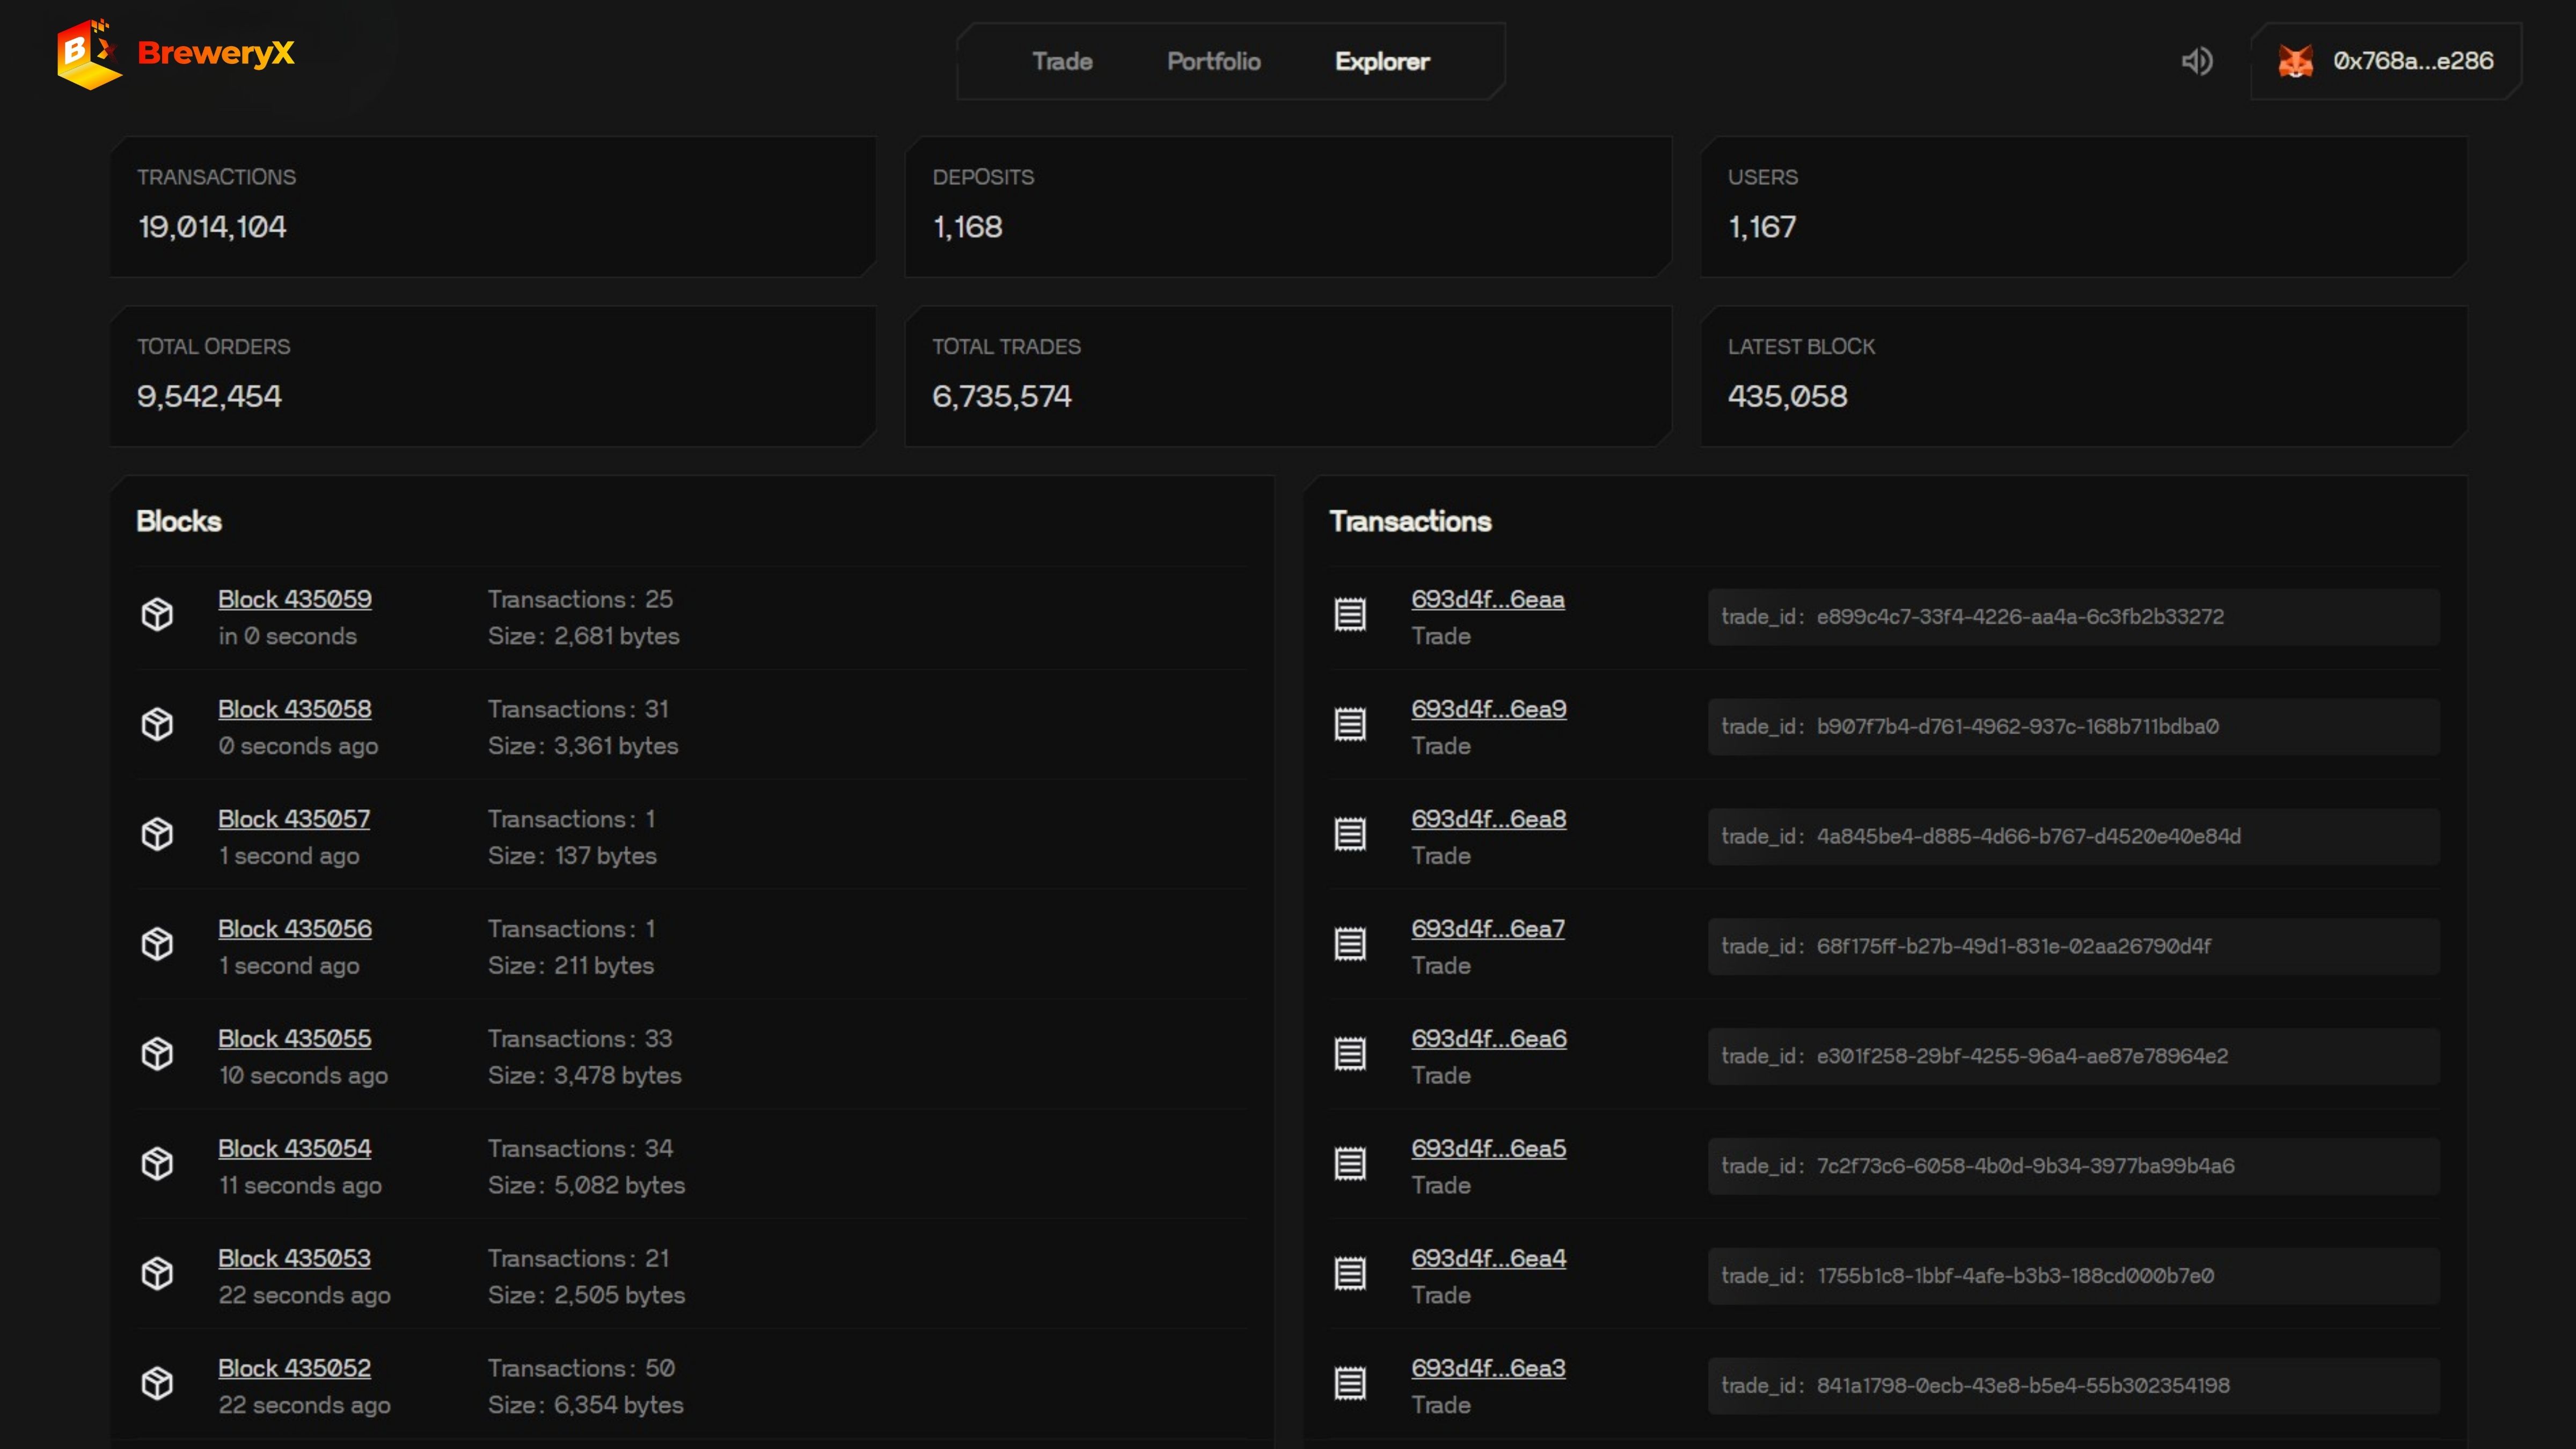Open transaction link 693d4f...6ea9
The height and width of the screenshot is (1449, 2576).
click(x=1488, y=709)
